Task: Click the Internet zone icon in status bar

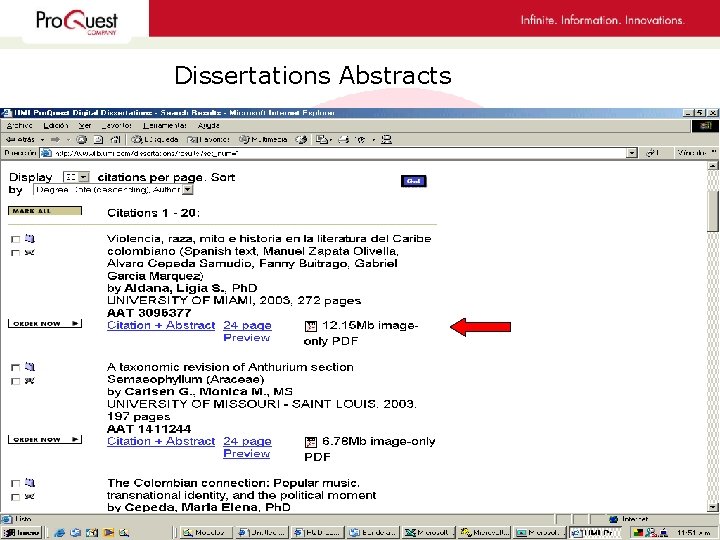Action: pos(613,519)
